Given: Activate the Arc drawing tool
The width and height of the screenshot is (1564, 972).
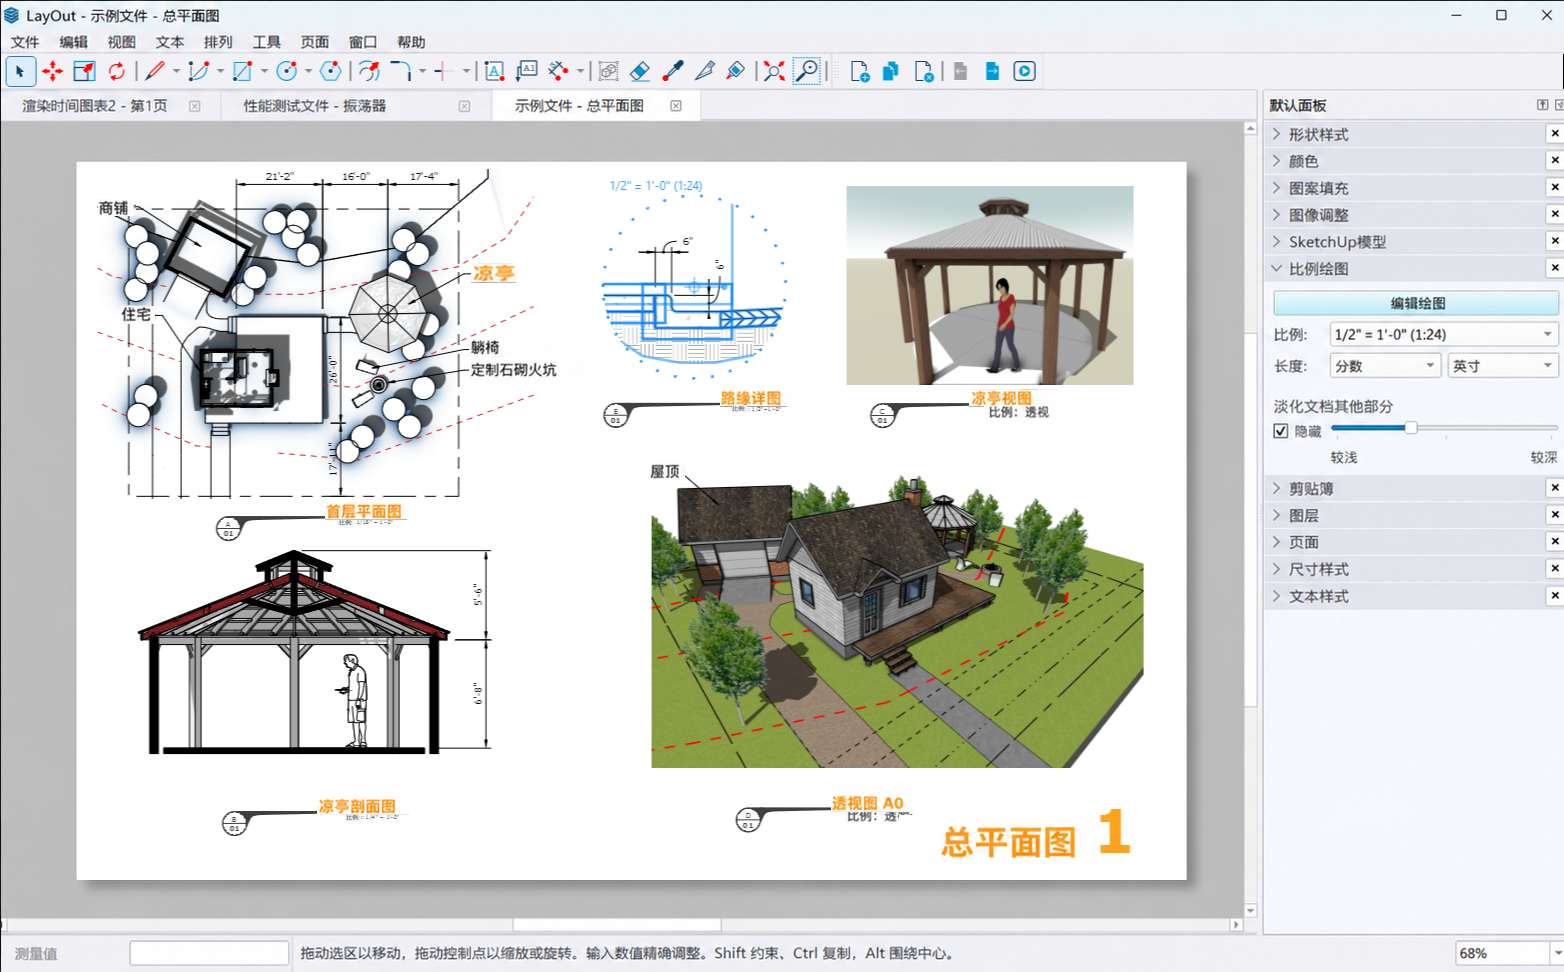Looking at the screenshot, I should [x=198, y=71].
